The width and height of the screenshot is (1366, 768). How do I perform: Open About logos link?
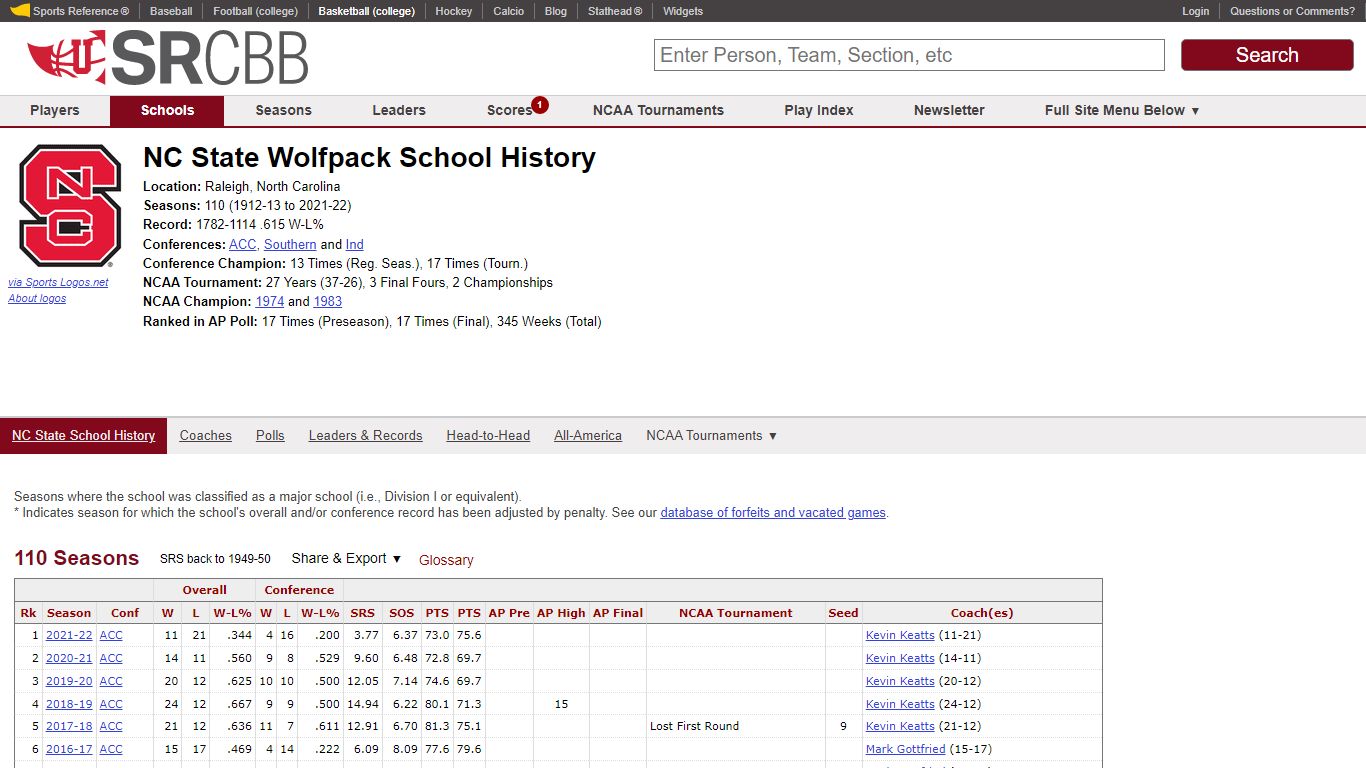pyautogui.click(x=37, y=298)
